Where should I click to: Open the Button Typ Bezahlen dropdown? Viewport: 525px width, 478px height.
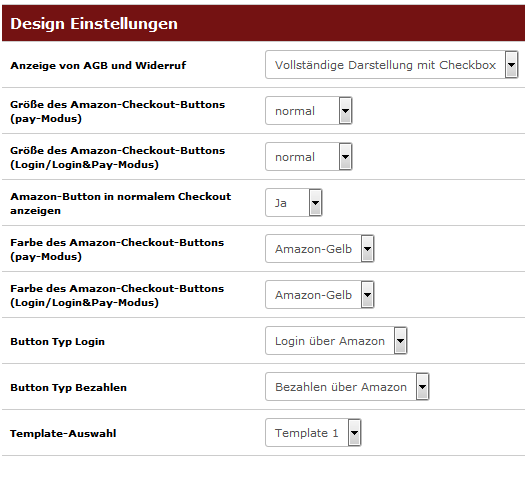pos(347,387)
